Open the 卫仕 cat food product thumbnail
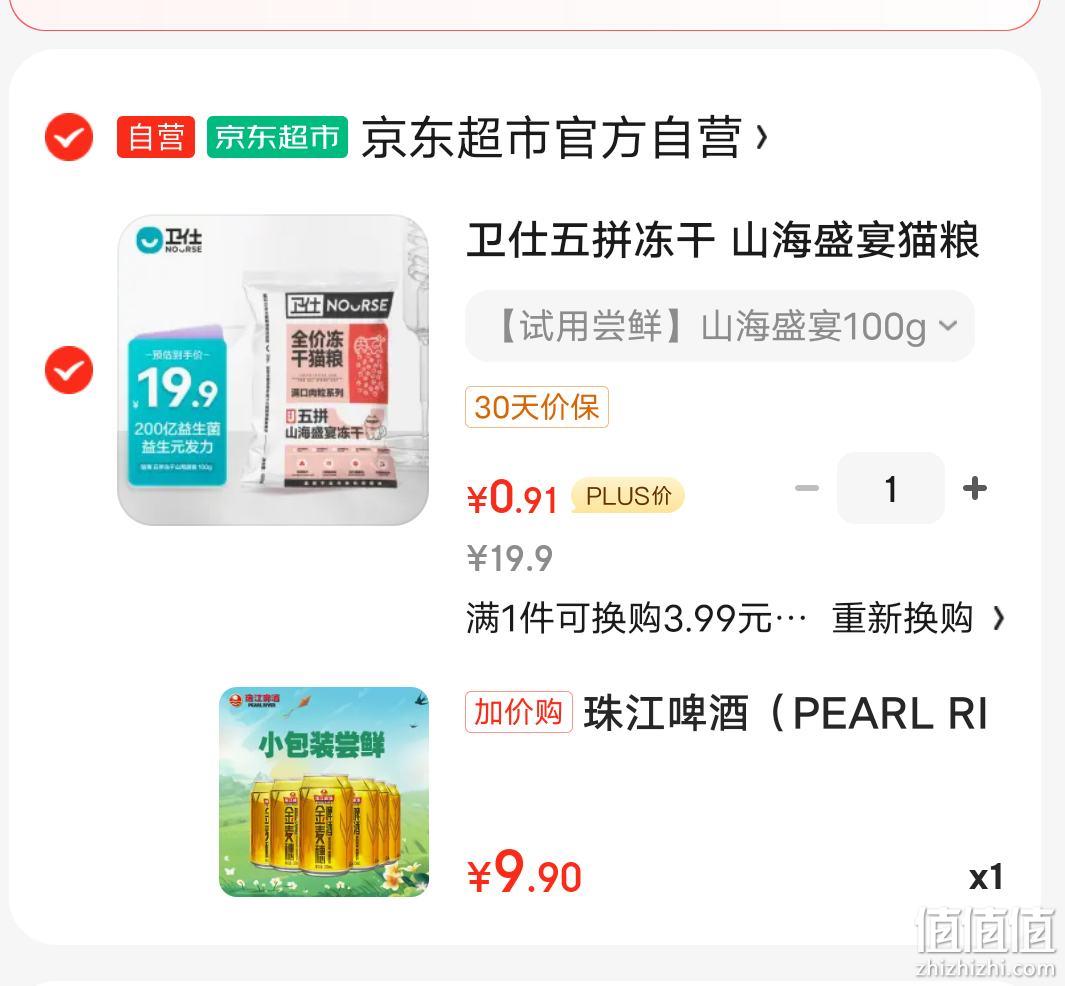Viewport: 1065px width, 986px height. pyautogui.click(x=273, y=370)
